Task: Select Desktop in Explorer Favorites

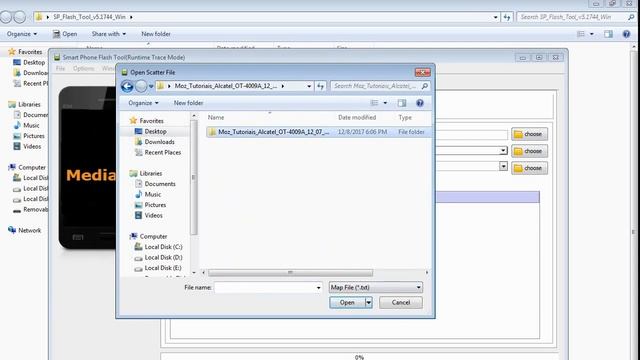Action: (34, 62)
